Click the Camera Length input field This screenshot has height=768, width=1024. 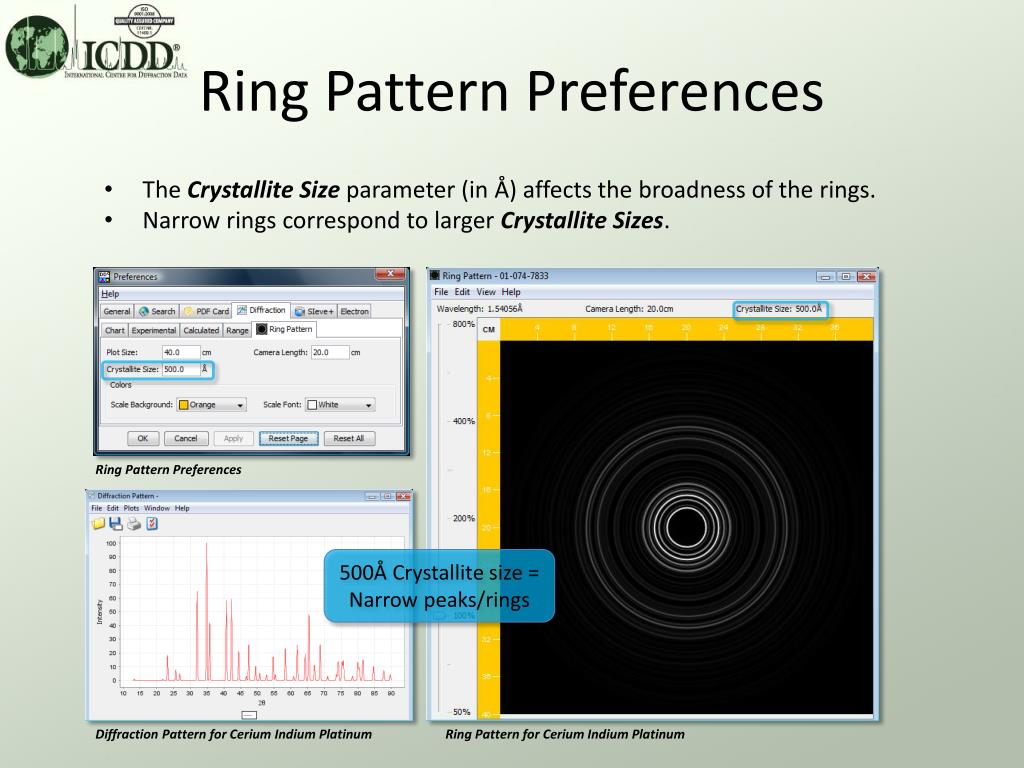click(330, 352)
